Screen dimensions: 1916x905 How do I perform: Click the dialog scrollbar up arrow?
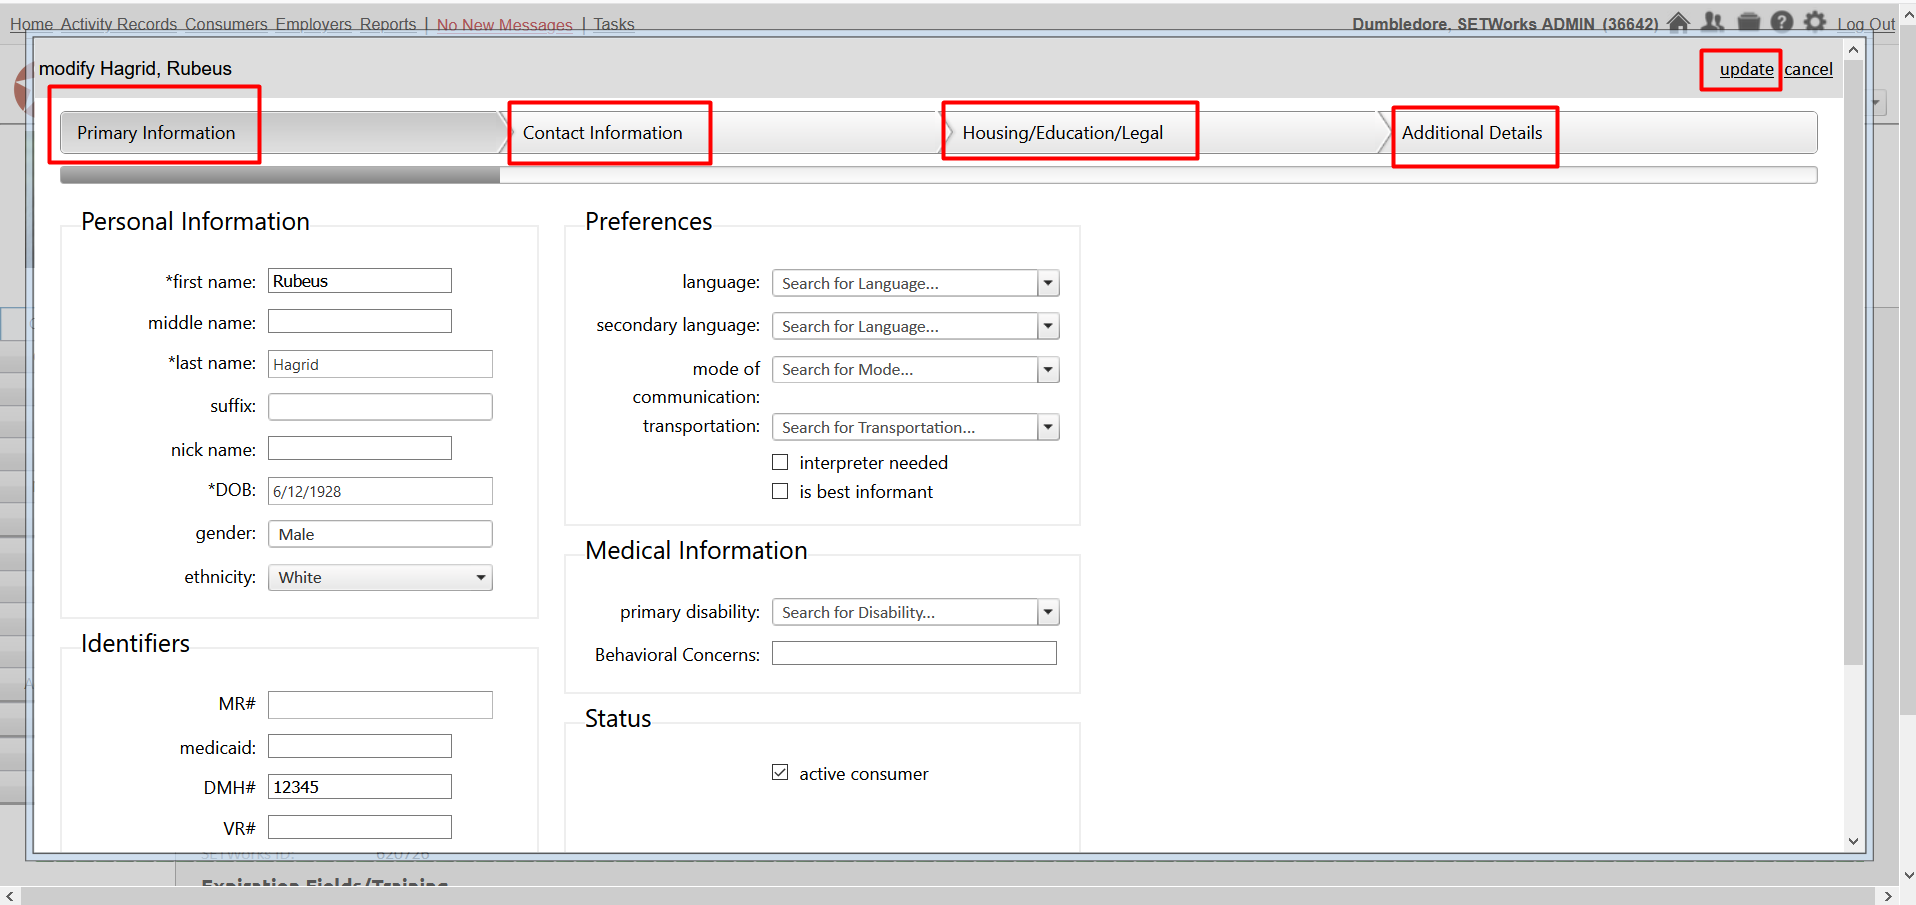[x=1854, y=50]
